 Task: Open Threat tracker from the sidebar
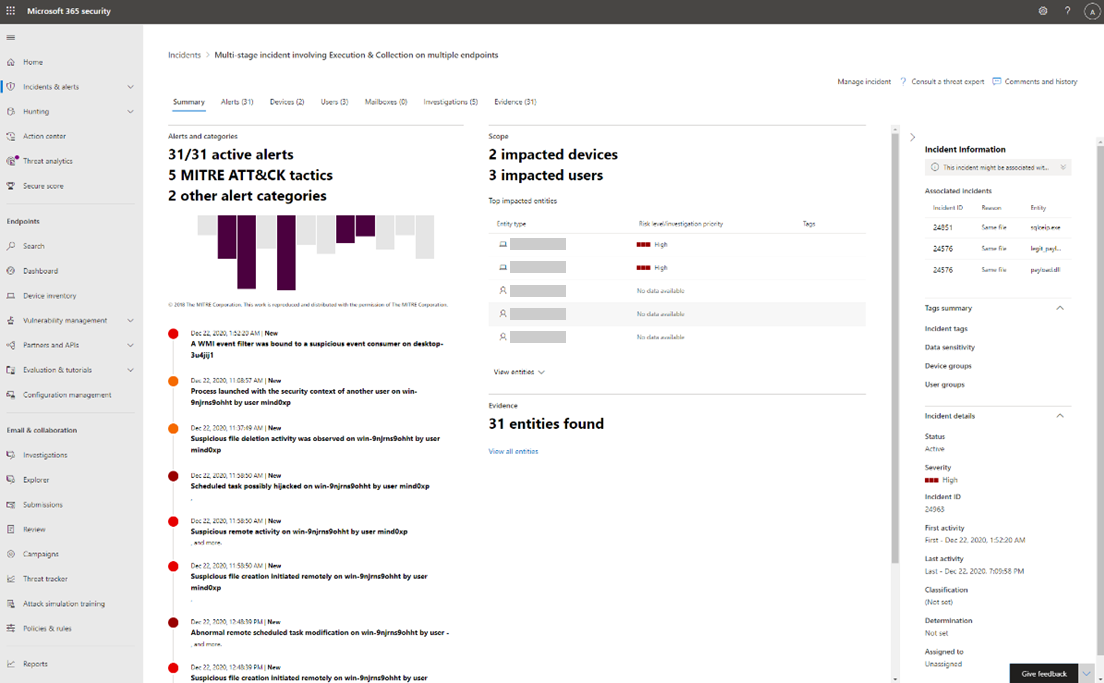[x=44, y=578]
